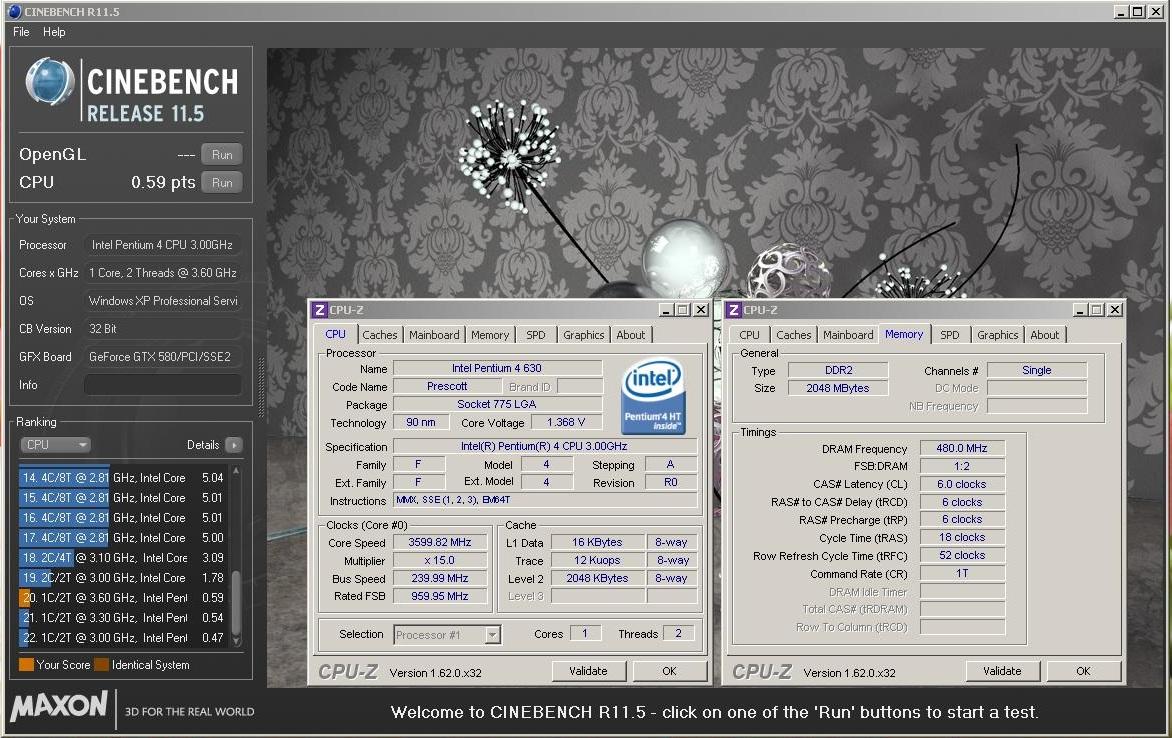The height and width of the screenshot is (738, 1172).
Task: Select Mainboard tab in right CPU-Z window
Action: [848, 335]
